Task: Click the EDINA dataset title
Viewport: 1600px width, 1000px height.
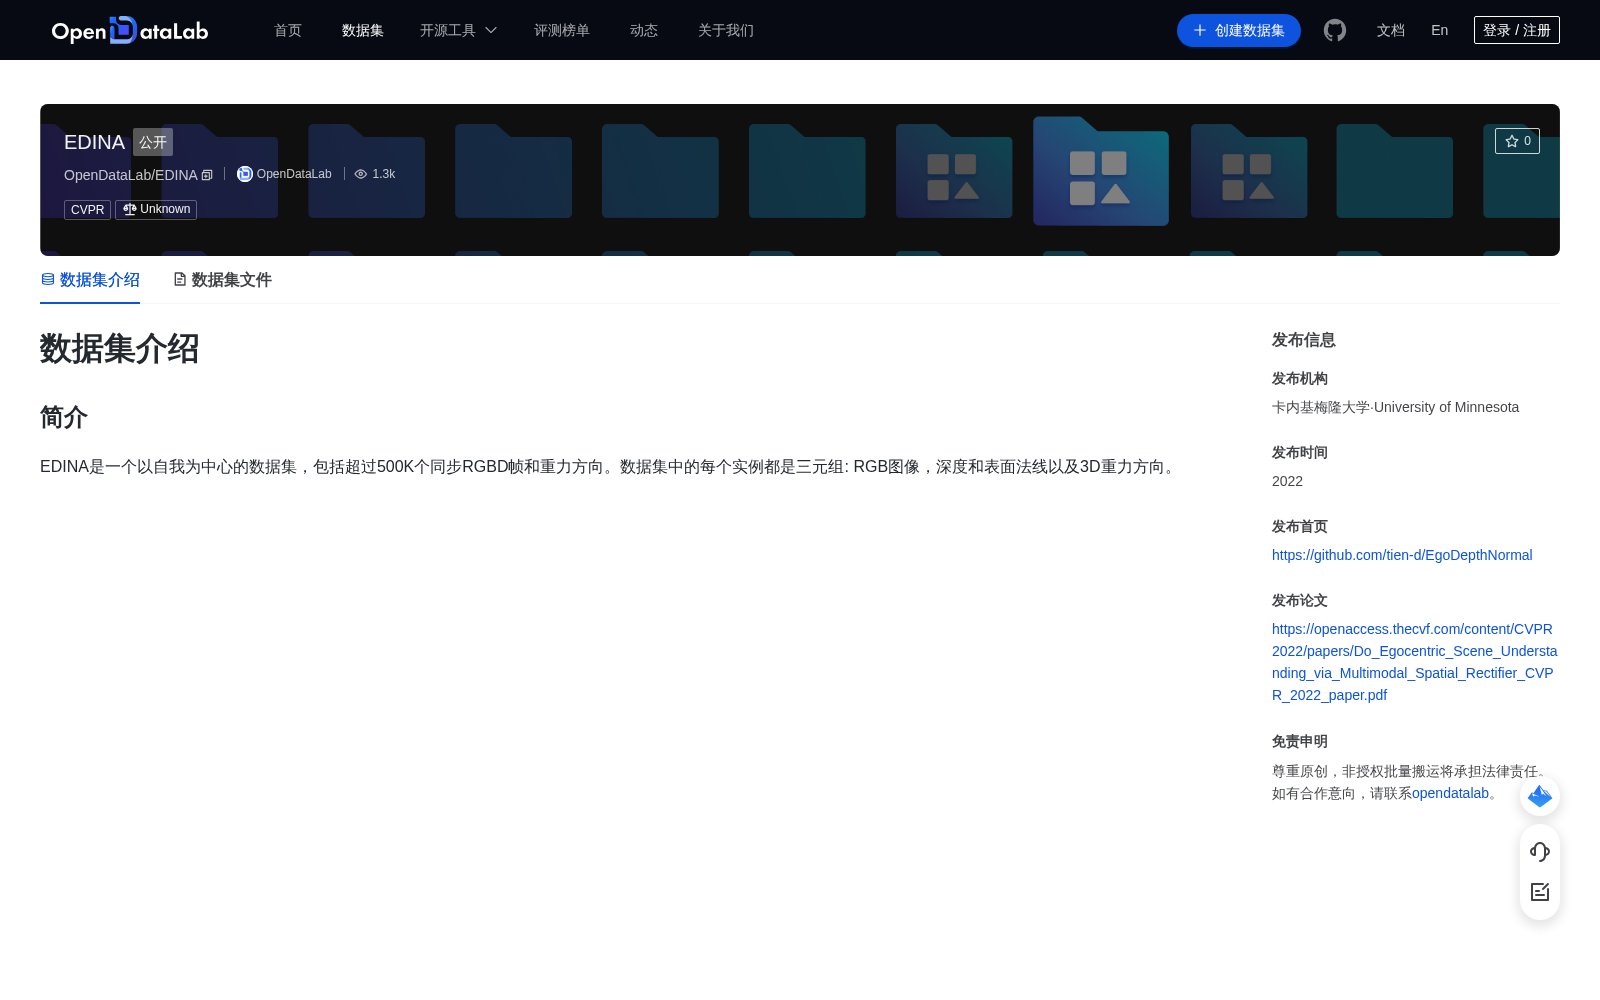Action: tap(94, 142)
